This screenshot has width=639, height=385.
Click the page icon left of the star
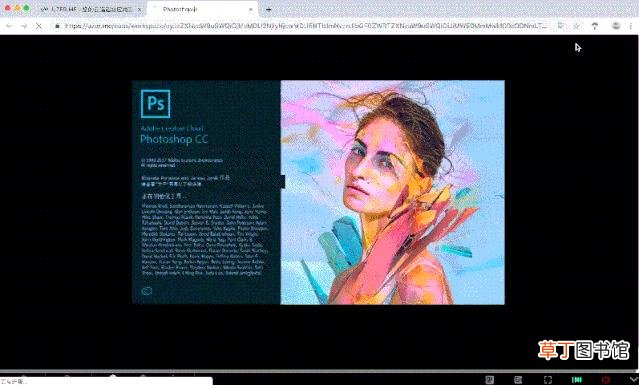pos(561,26)
